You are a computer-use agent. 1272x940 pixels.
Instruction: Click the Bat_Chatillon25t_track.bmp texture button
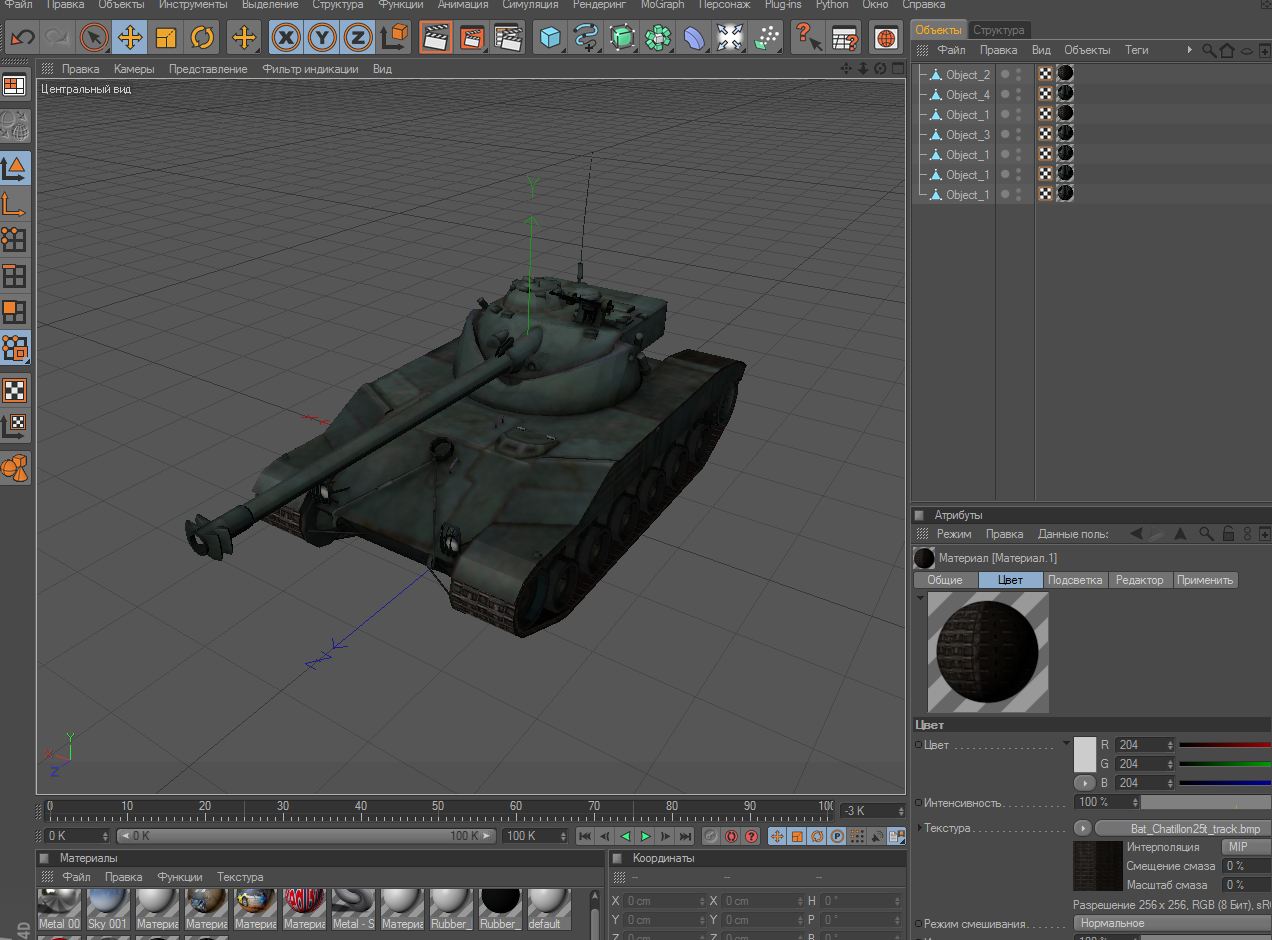(1182, 828)
